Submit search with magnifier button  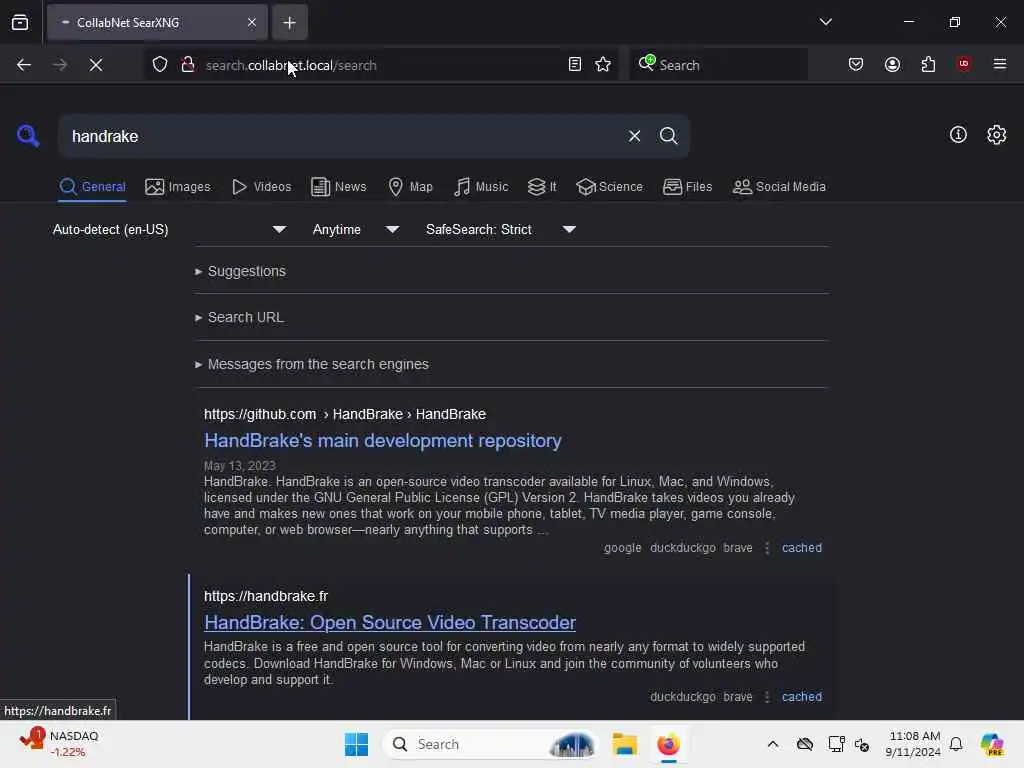[x=668, y=136]
